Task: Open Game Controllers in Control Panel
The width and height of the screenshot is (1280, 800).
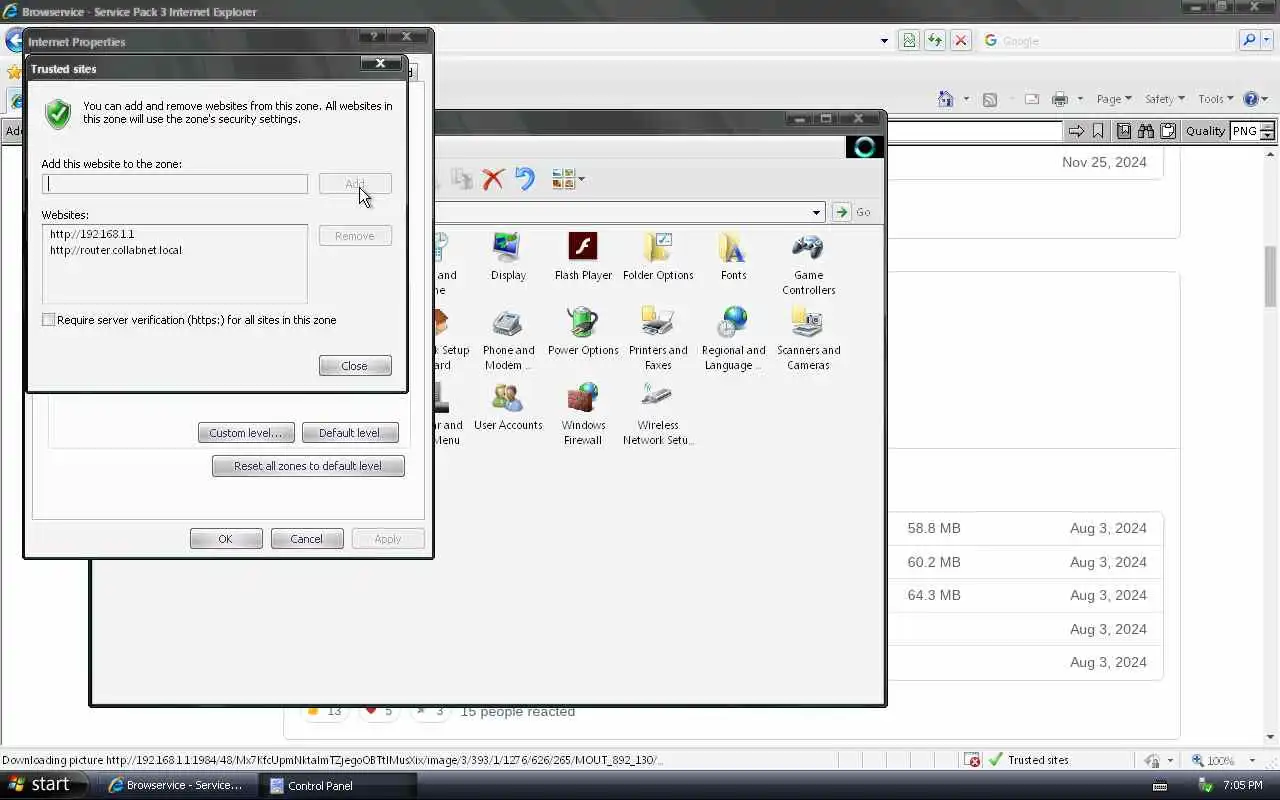Action: pyautogui.click(x=808, y=264)
